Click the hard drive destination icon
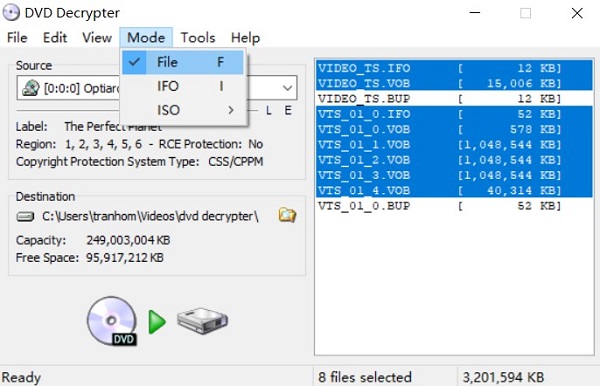Viewport: 600px width, 386px height. 202,321
